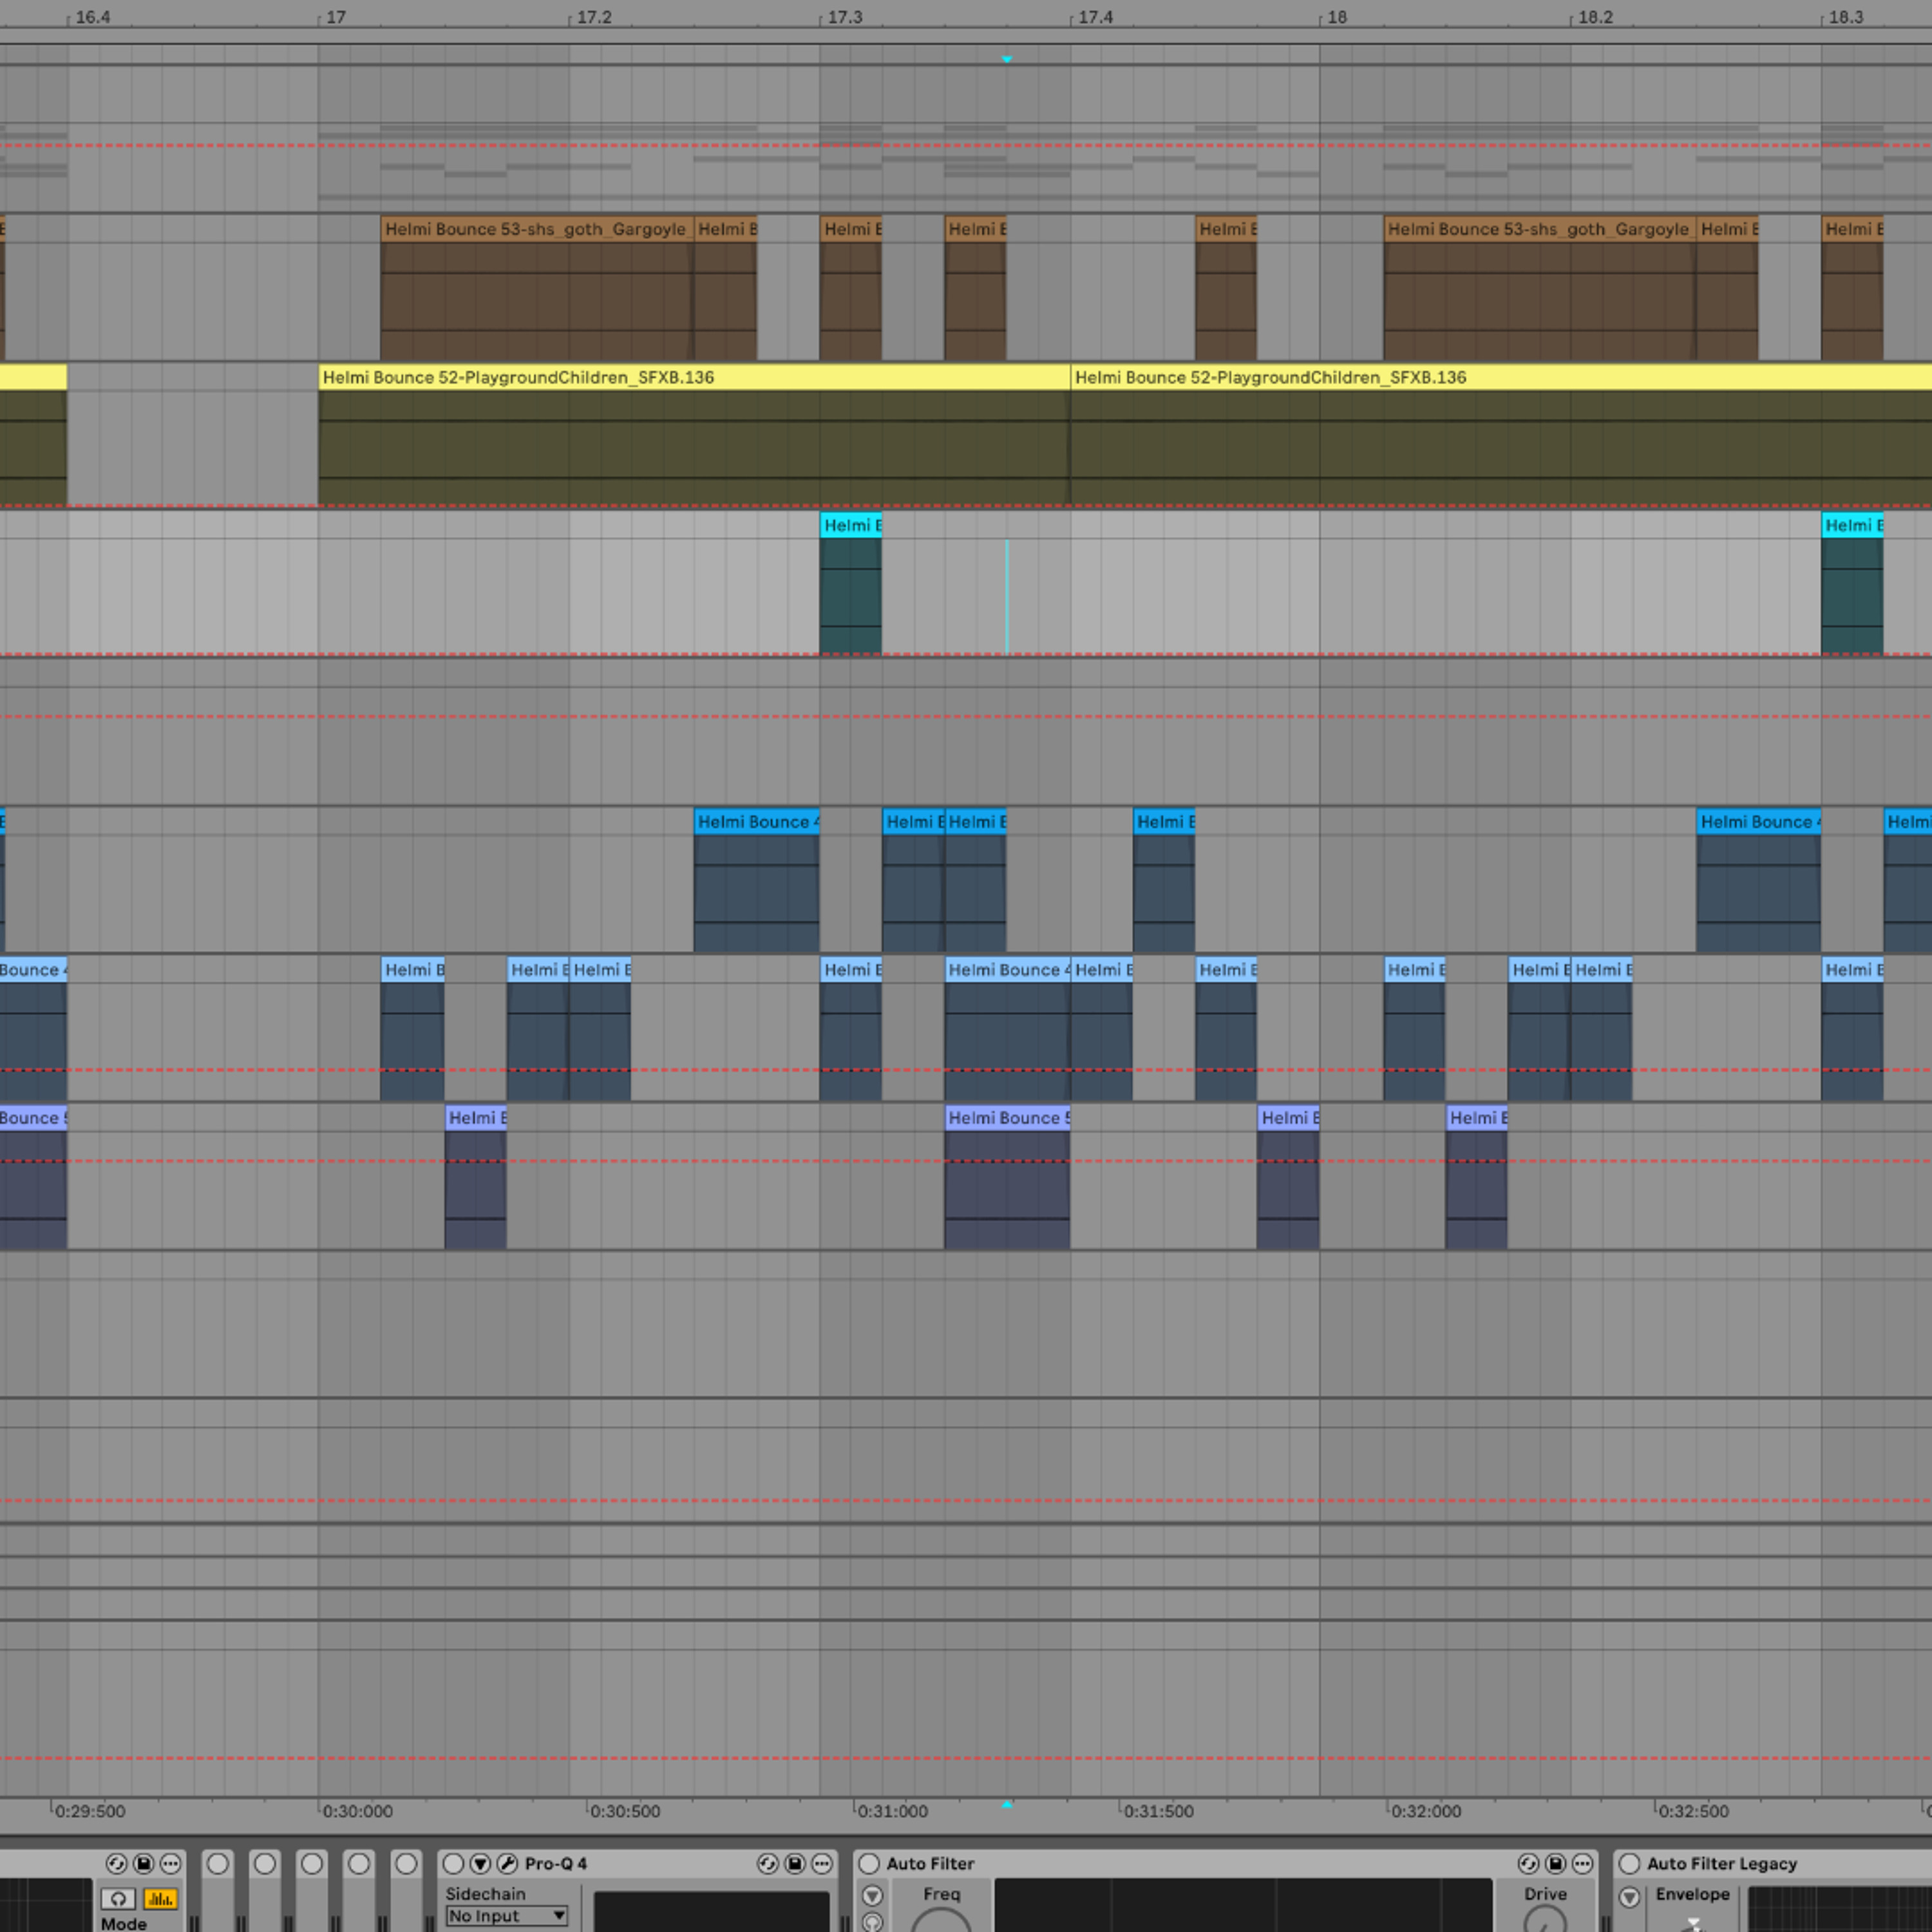The width and height of the screenshot is (1932, 1932).
Task: Toggle activator of collapsed device right of Mode device
Action: click(x=218, y=1864)
